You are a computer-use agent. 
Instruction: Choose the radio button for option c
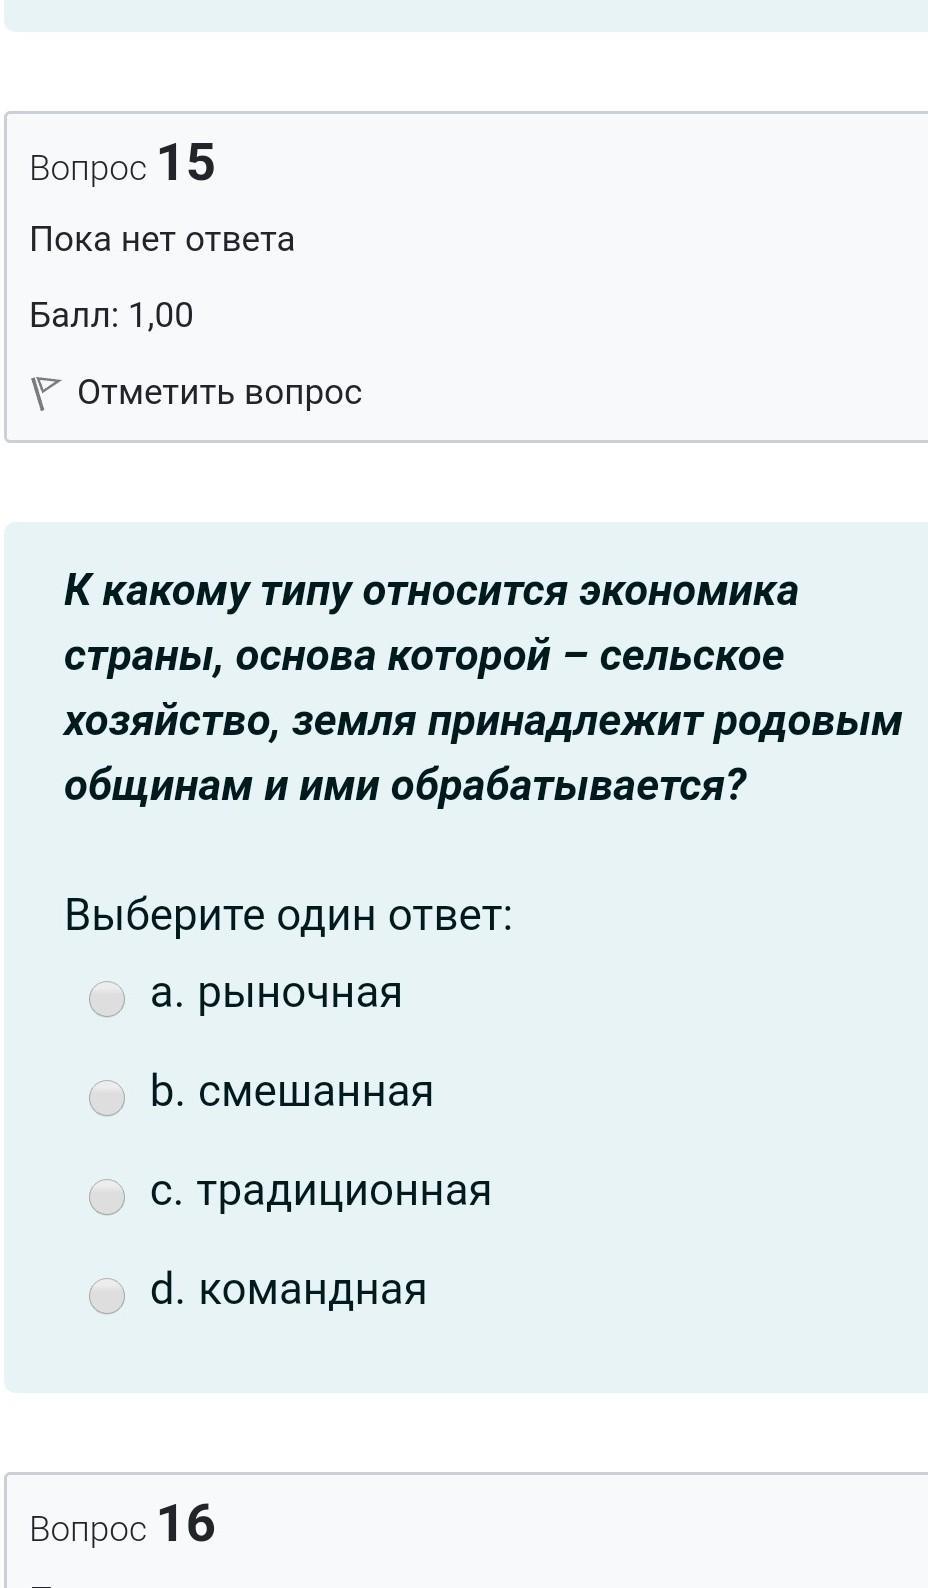(x=107, y=1196)
